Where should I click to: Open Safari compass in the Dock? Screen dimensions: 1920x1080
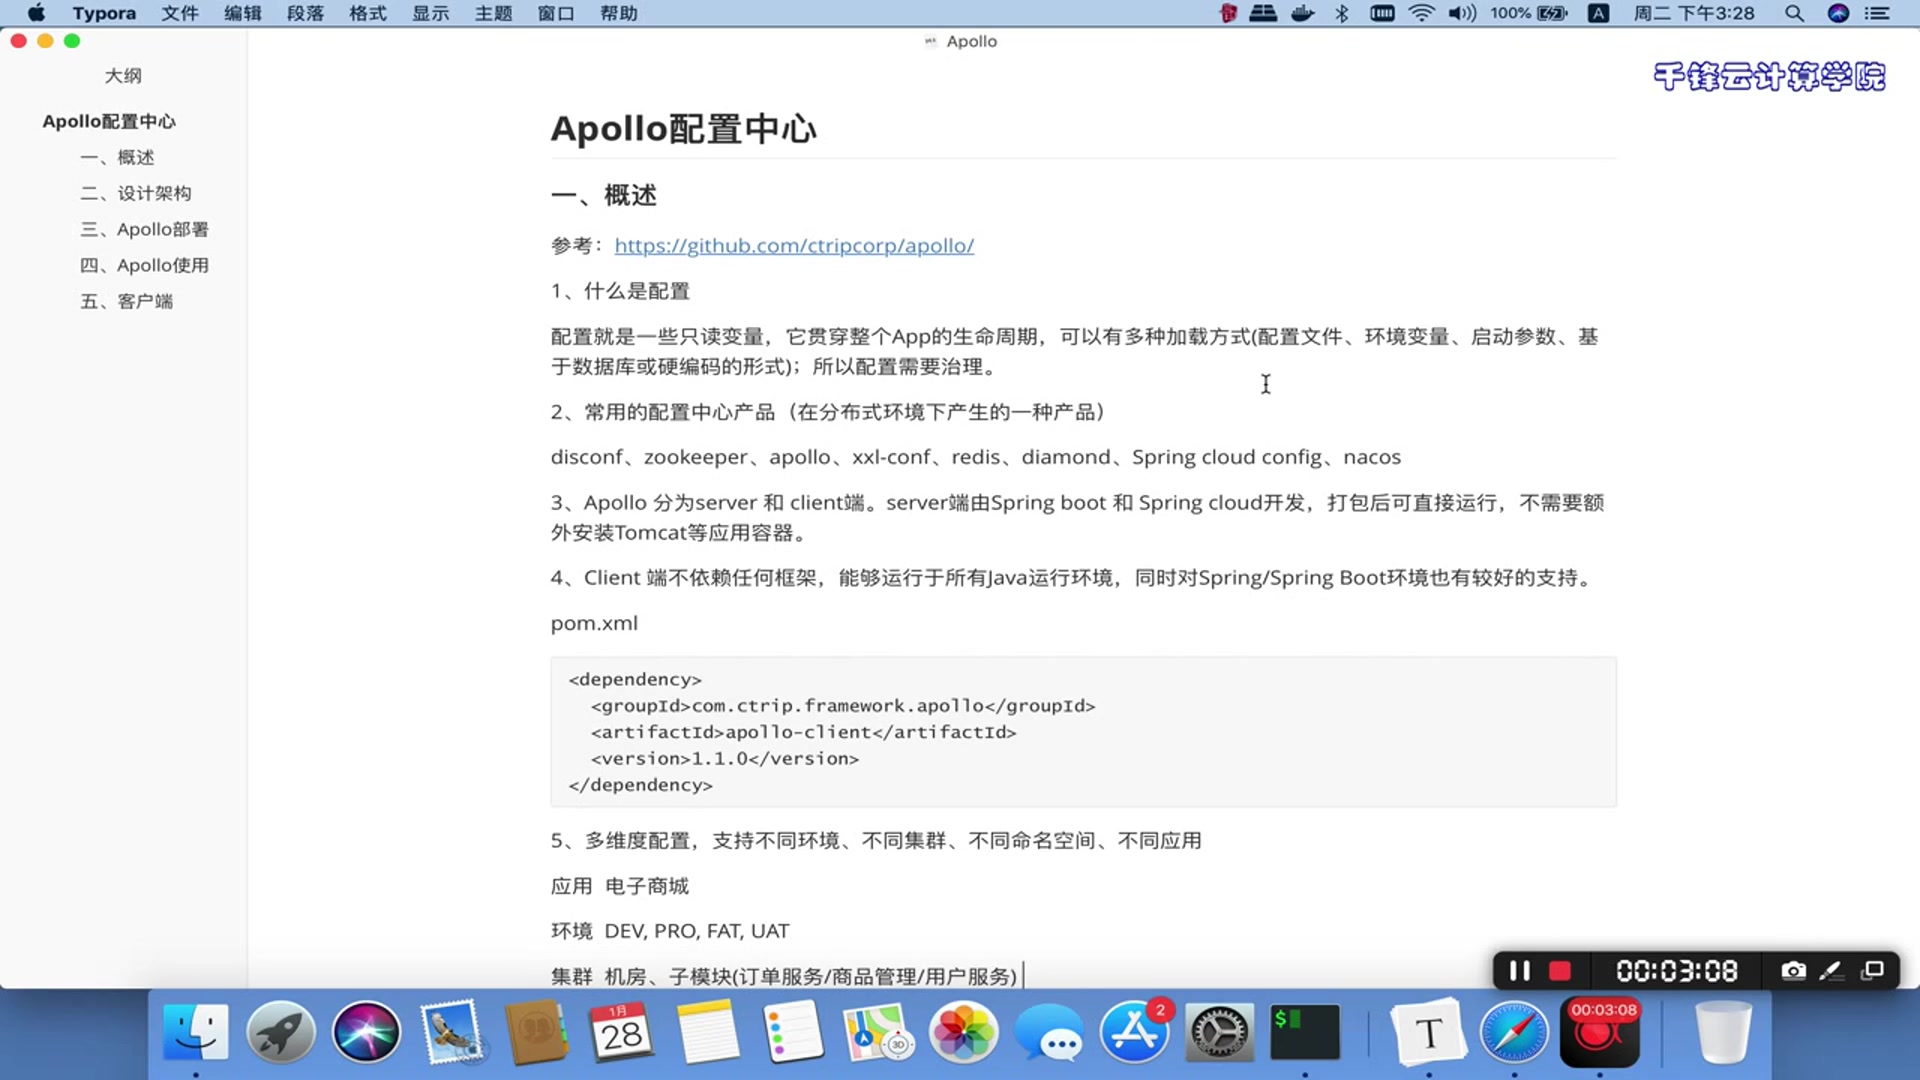pos(1514,1032)
